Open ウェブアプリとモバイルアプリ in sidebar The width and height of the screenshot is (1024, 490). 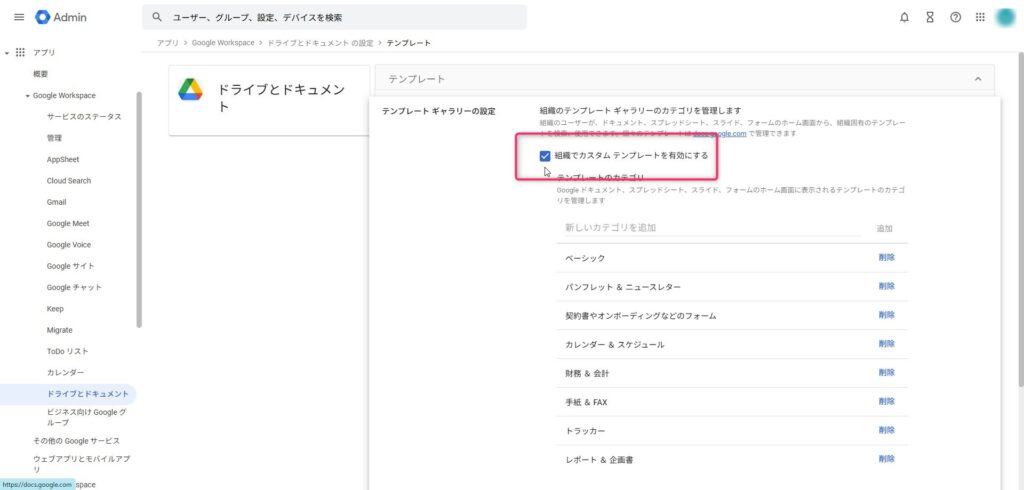(x=81, y=465)
